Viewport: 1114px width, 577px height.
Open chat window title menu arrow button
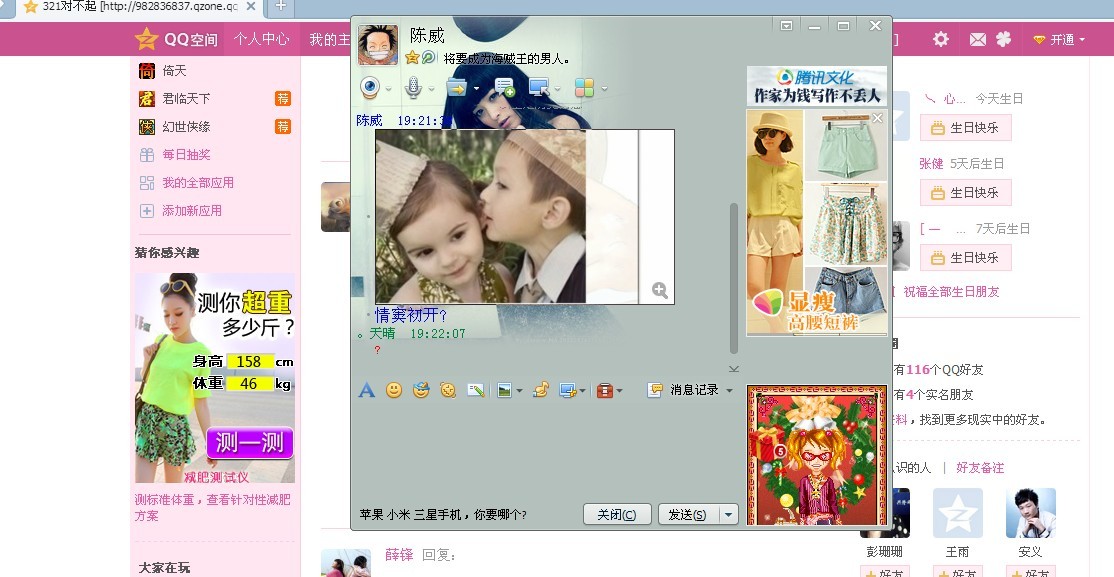click(x=786, y=26)
